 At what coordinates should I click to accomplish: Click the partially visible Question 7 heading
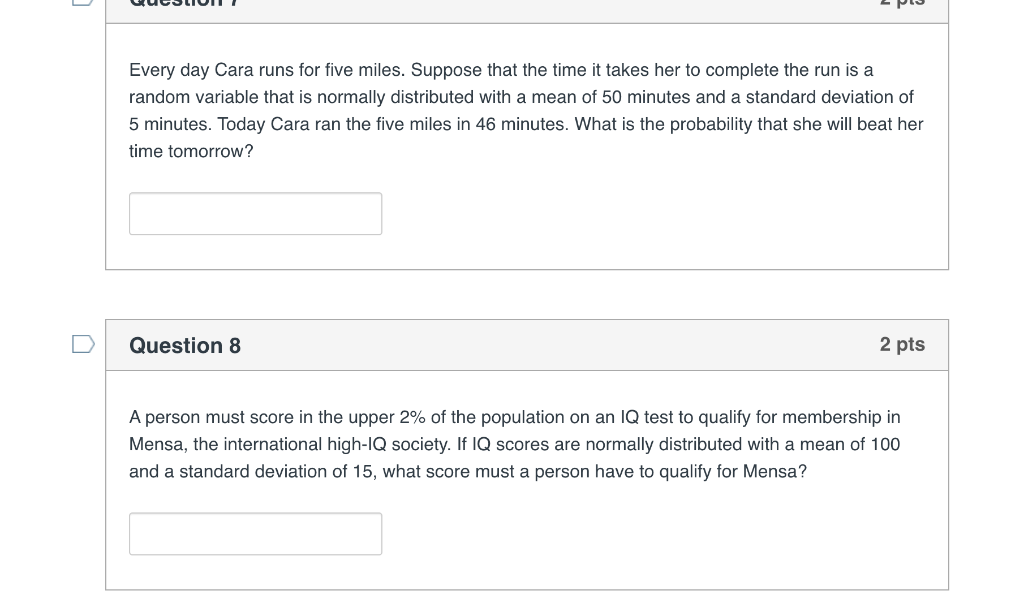pyautogui.click(x=185, y=3)
